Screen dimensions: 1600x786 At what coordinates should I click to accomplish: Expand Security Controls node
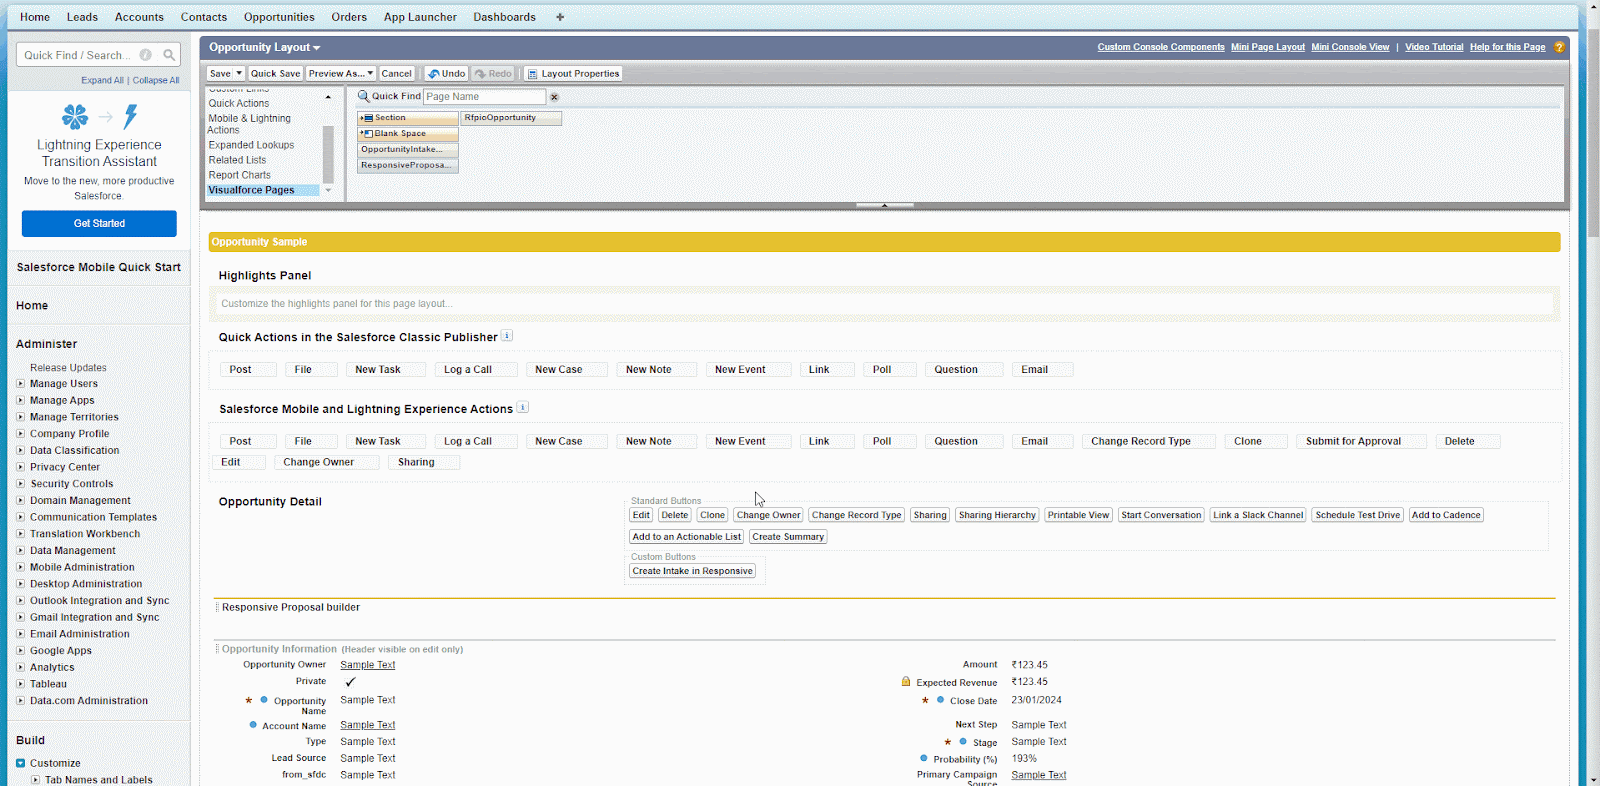point(20,484)
